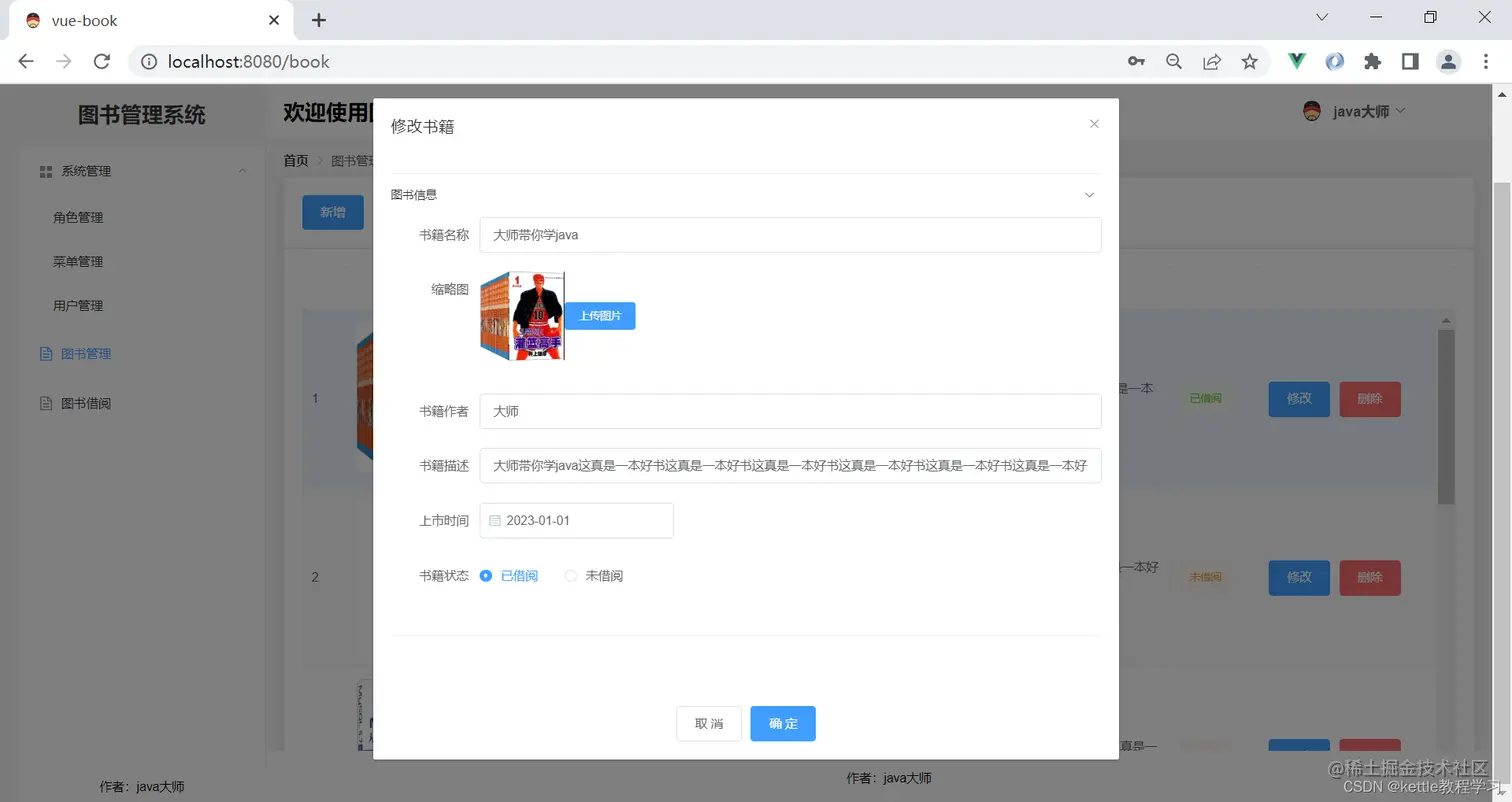1512x802 pixels.
Task: Close the 修改书籍 dialog with the X icon
Action: click(x=1093, y=123)
